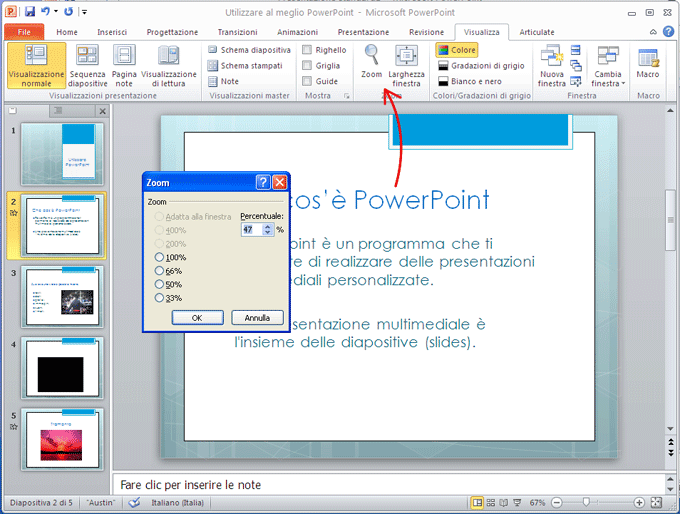Open the Revisione ribbon tab
Viewport: 680px width, 514px height.
pos(426,32)
